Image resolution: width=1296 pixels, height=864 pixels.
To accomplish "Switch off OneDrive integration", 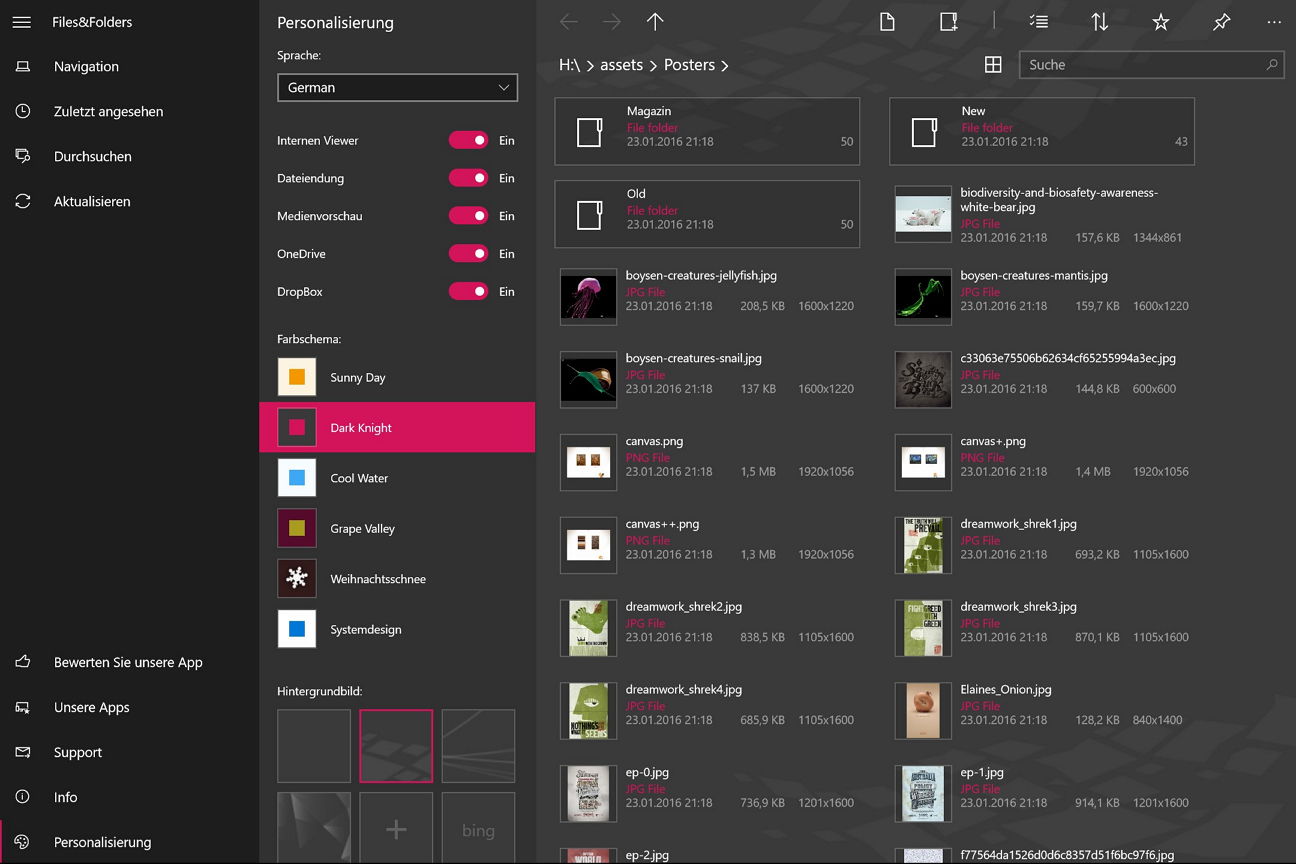I will (x=468, y=254).
